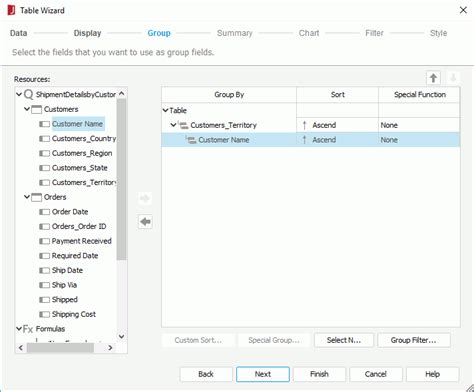The width and height of the screenshot is (474, 392).
Task: Proceed with the Next button
Action: [x=263, y=374]
